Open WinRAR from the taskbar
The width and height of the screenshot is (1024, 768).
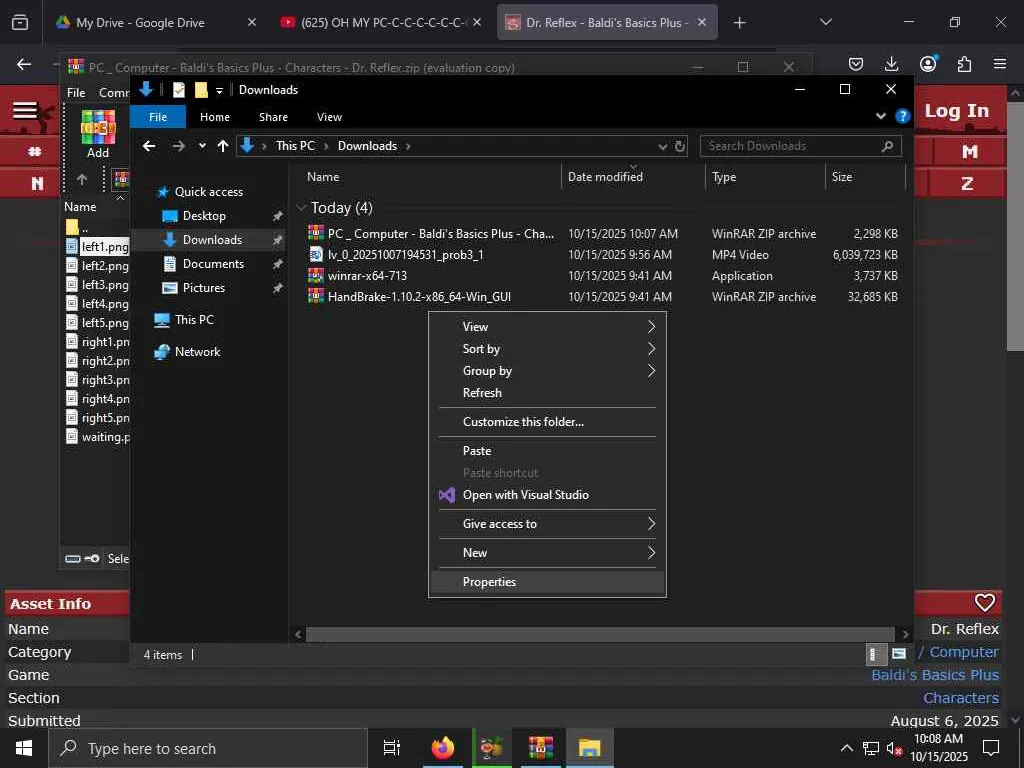pyautogui.click(x=541, y=748)
